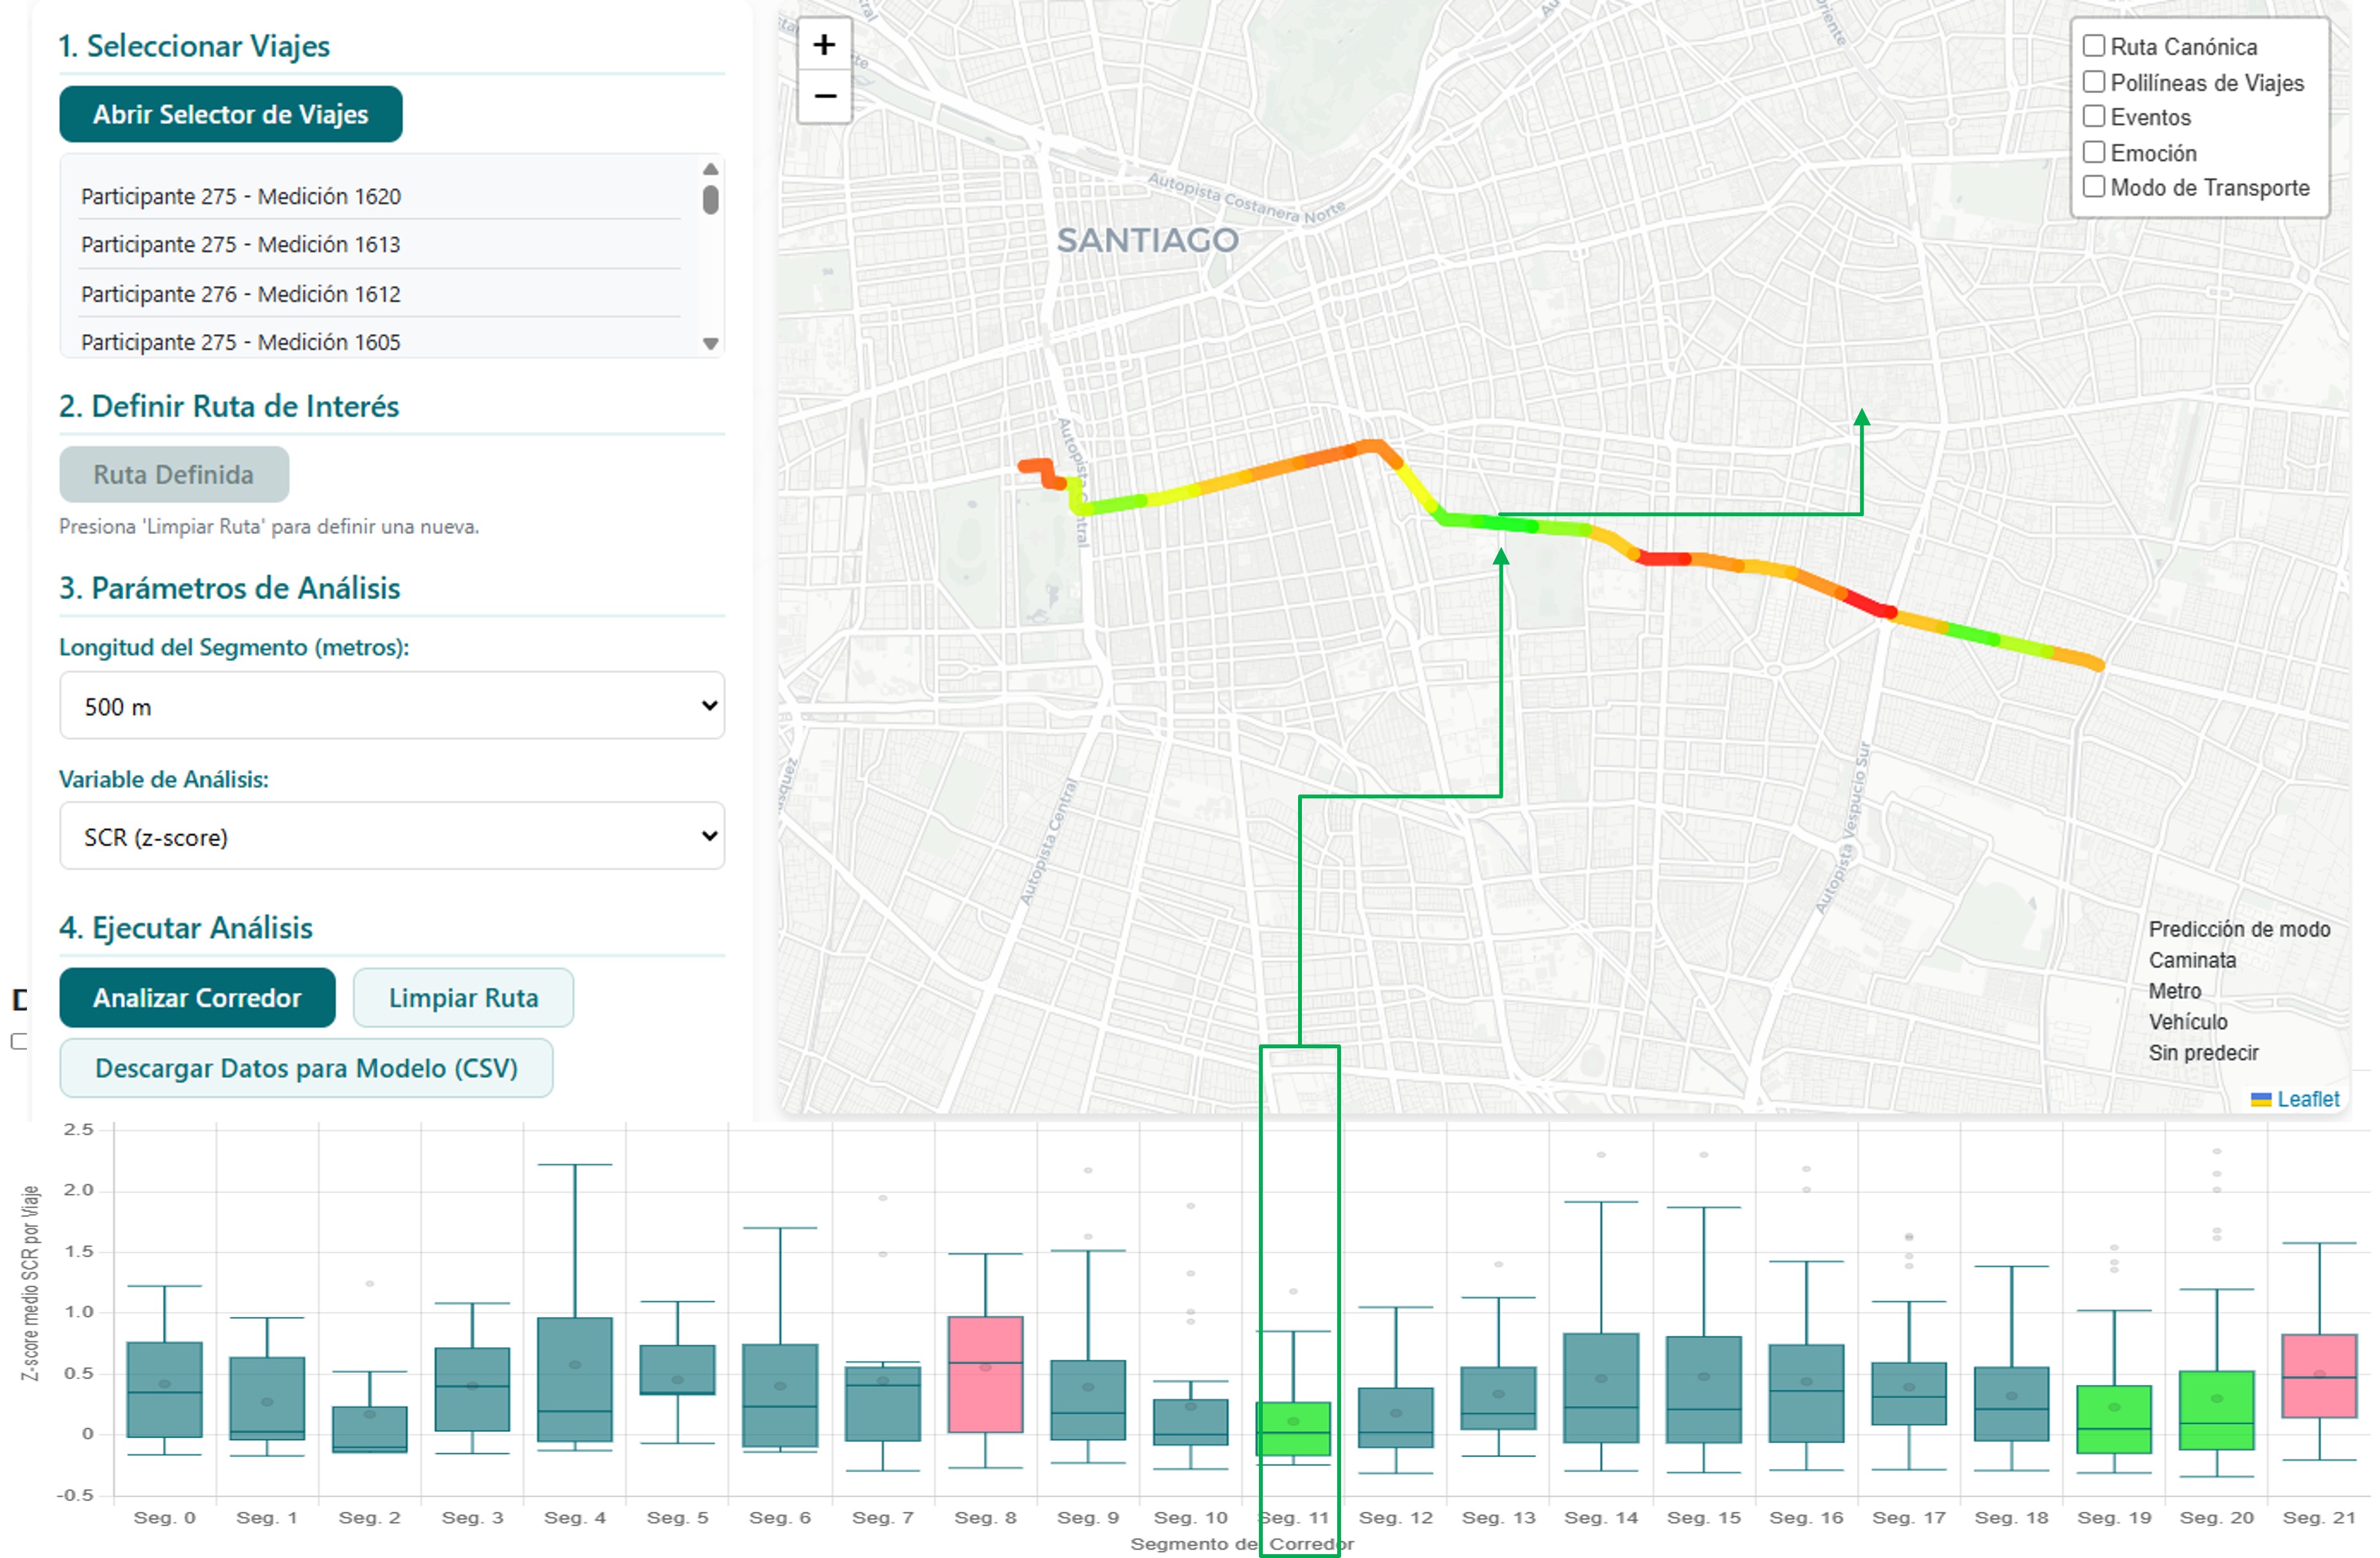Click Analizar Corredor button
2380x1558 pixels.
point(197,997)
